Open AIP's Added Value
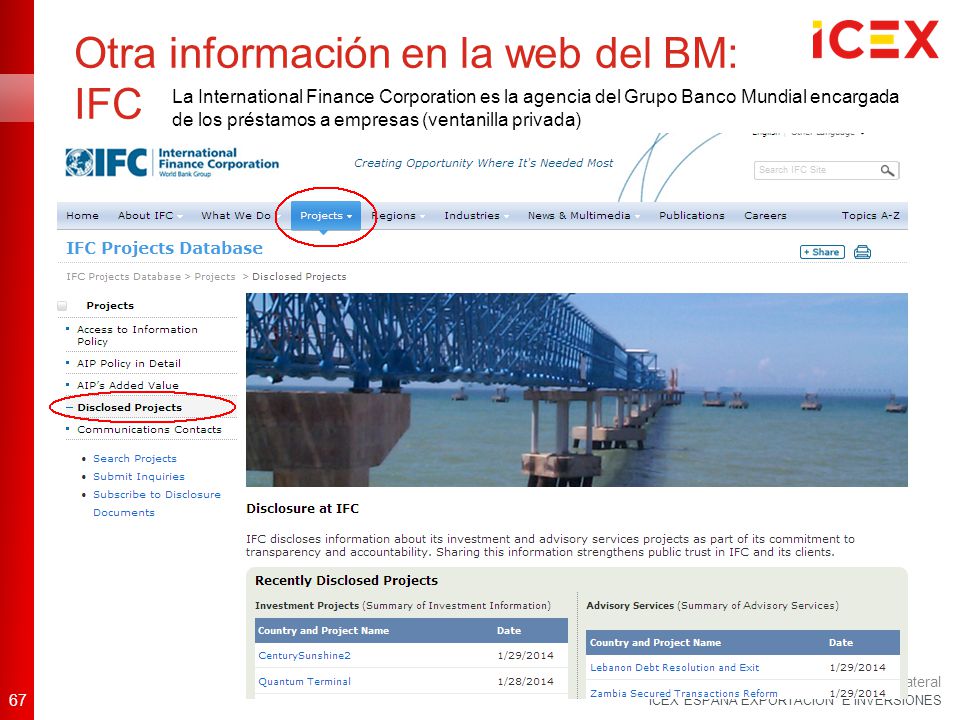The height and width of the screenshot is (720, 960). pyautogui.click(x=127, y=385)
